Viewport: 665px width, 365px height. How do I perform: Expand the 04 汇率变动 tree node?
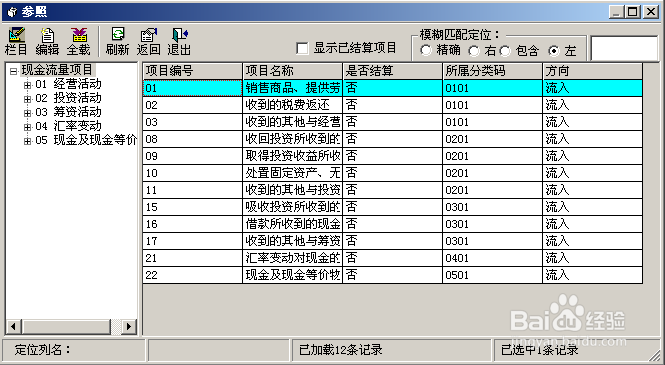[28, 127]
